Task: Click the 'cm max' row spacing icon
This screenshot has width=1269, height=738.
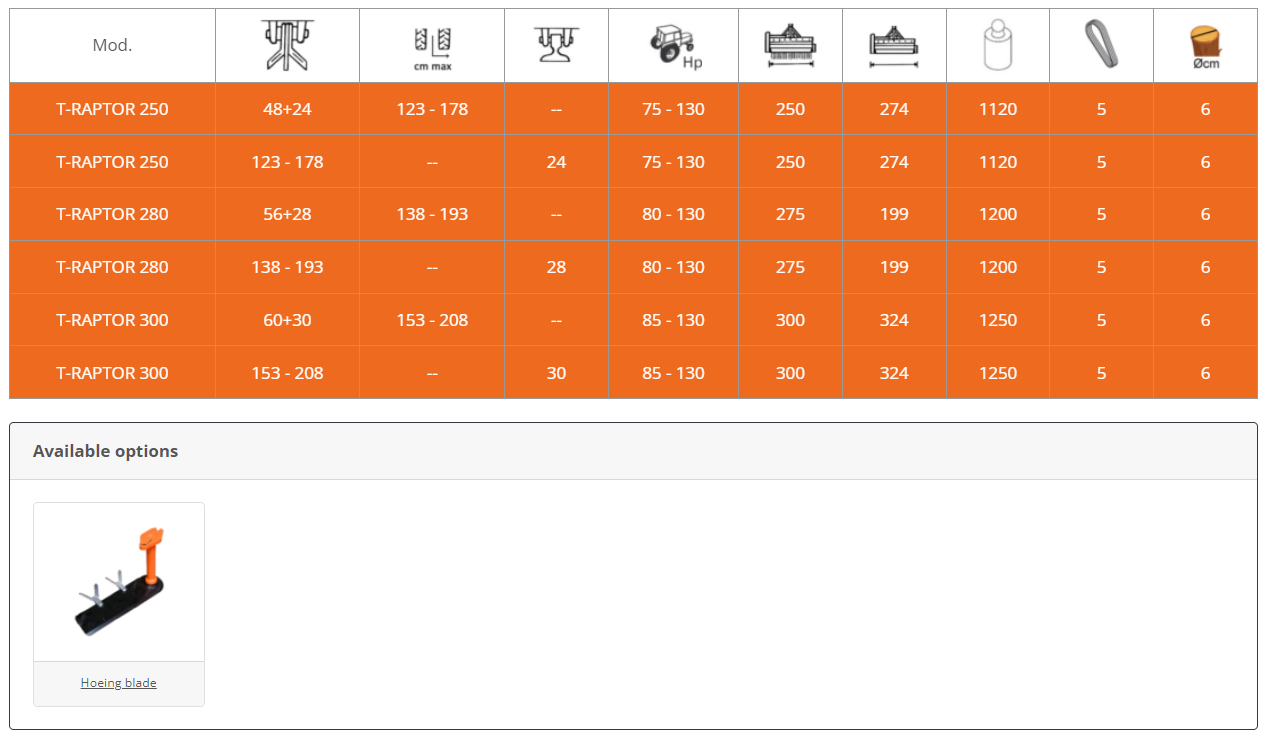Action: click(432, 46)
